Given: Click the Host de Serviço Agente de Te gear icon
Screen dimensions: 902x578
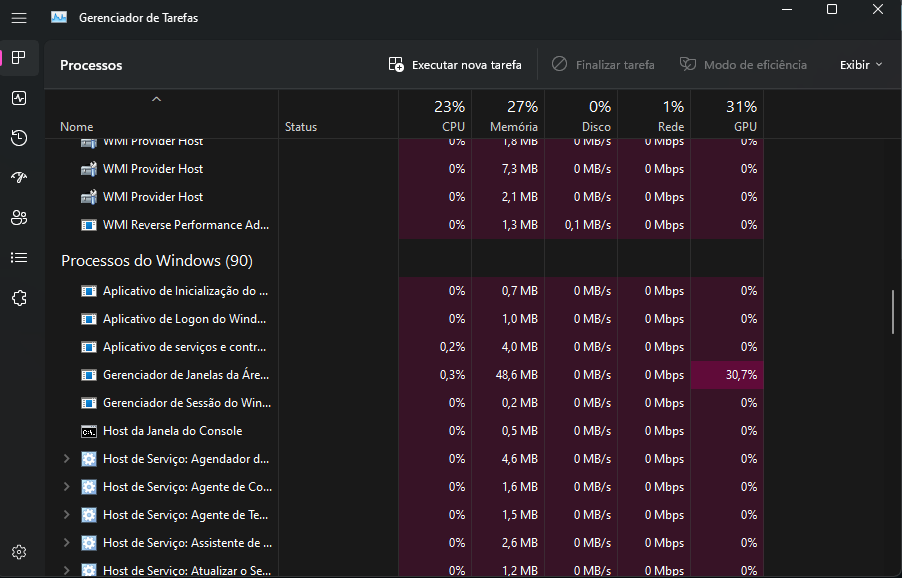Looking at the screenshot, I should [x=89, y=515].
